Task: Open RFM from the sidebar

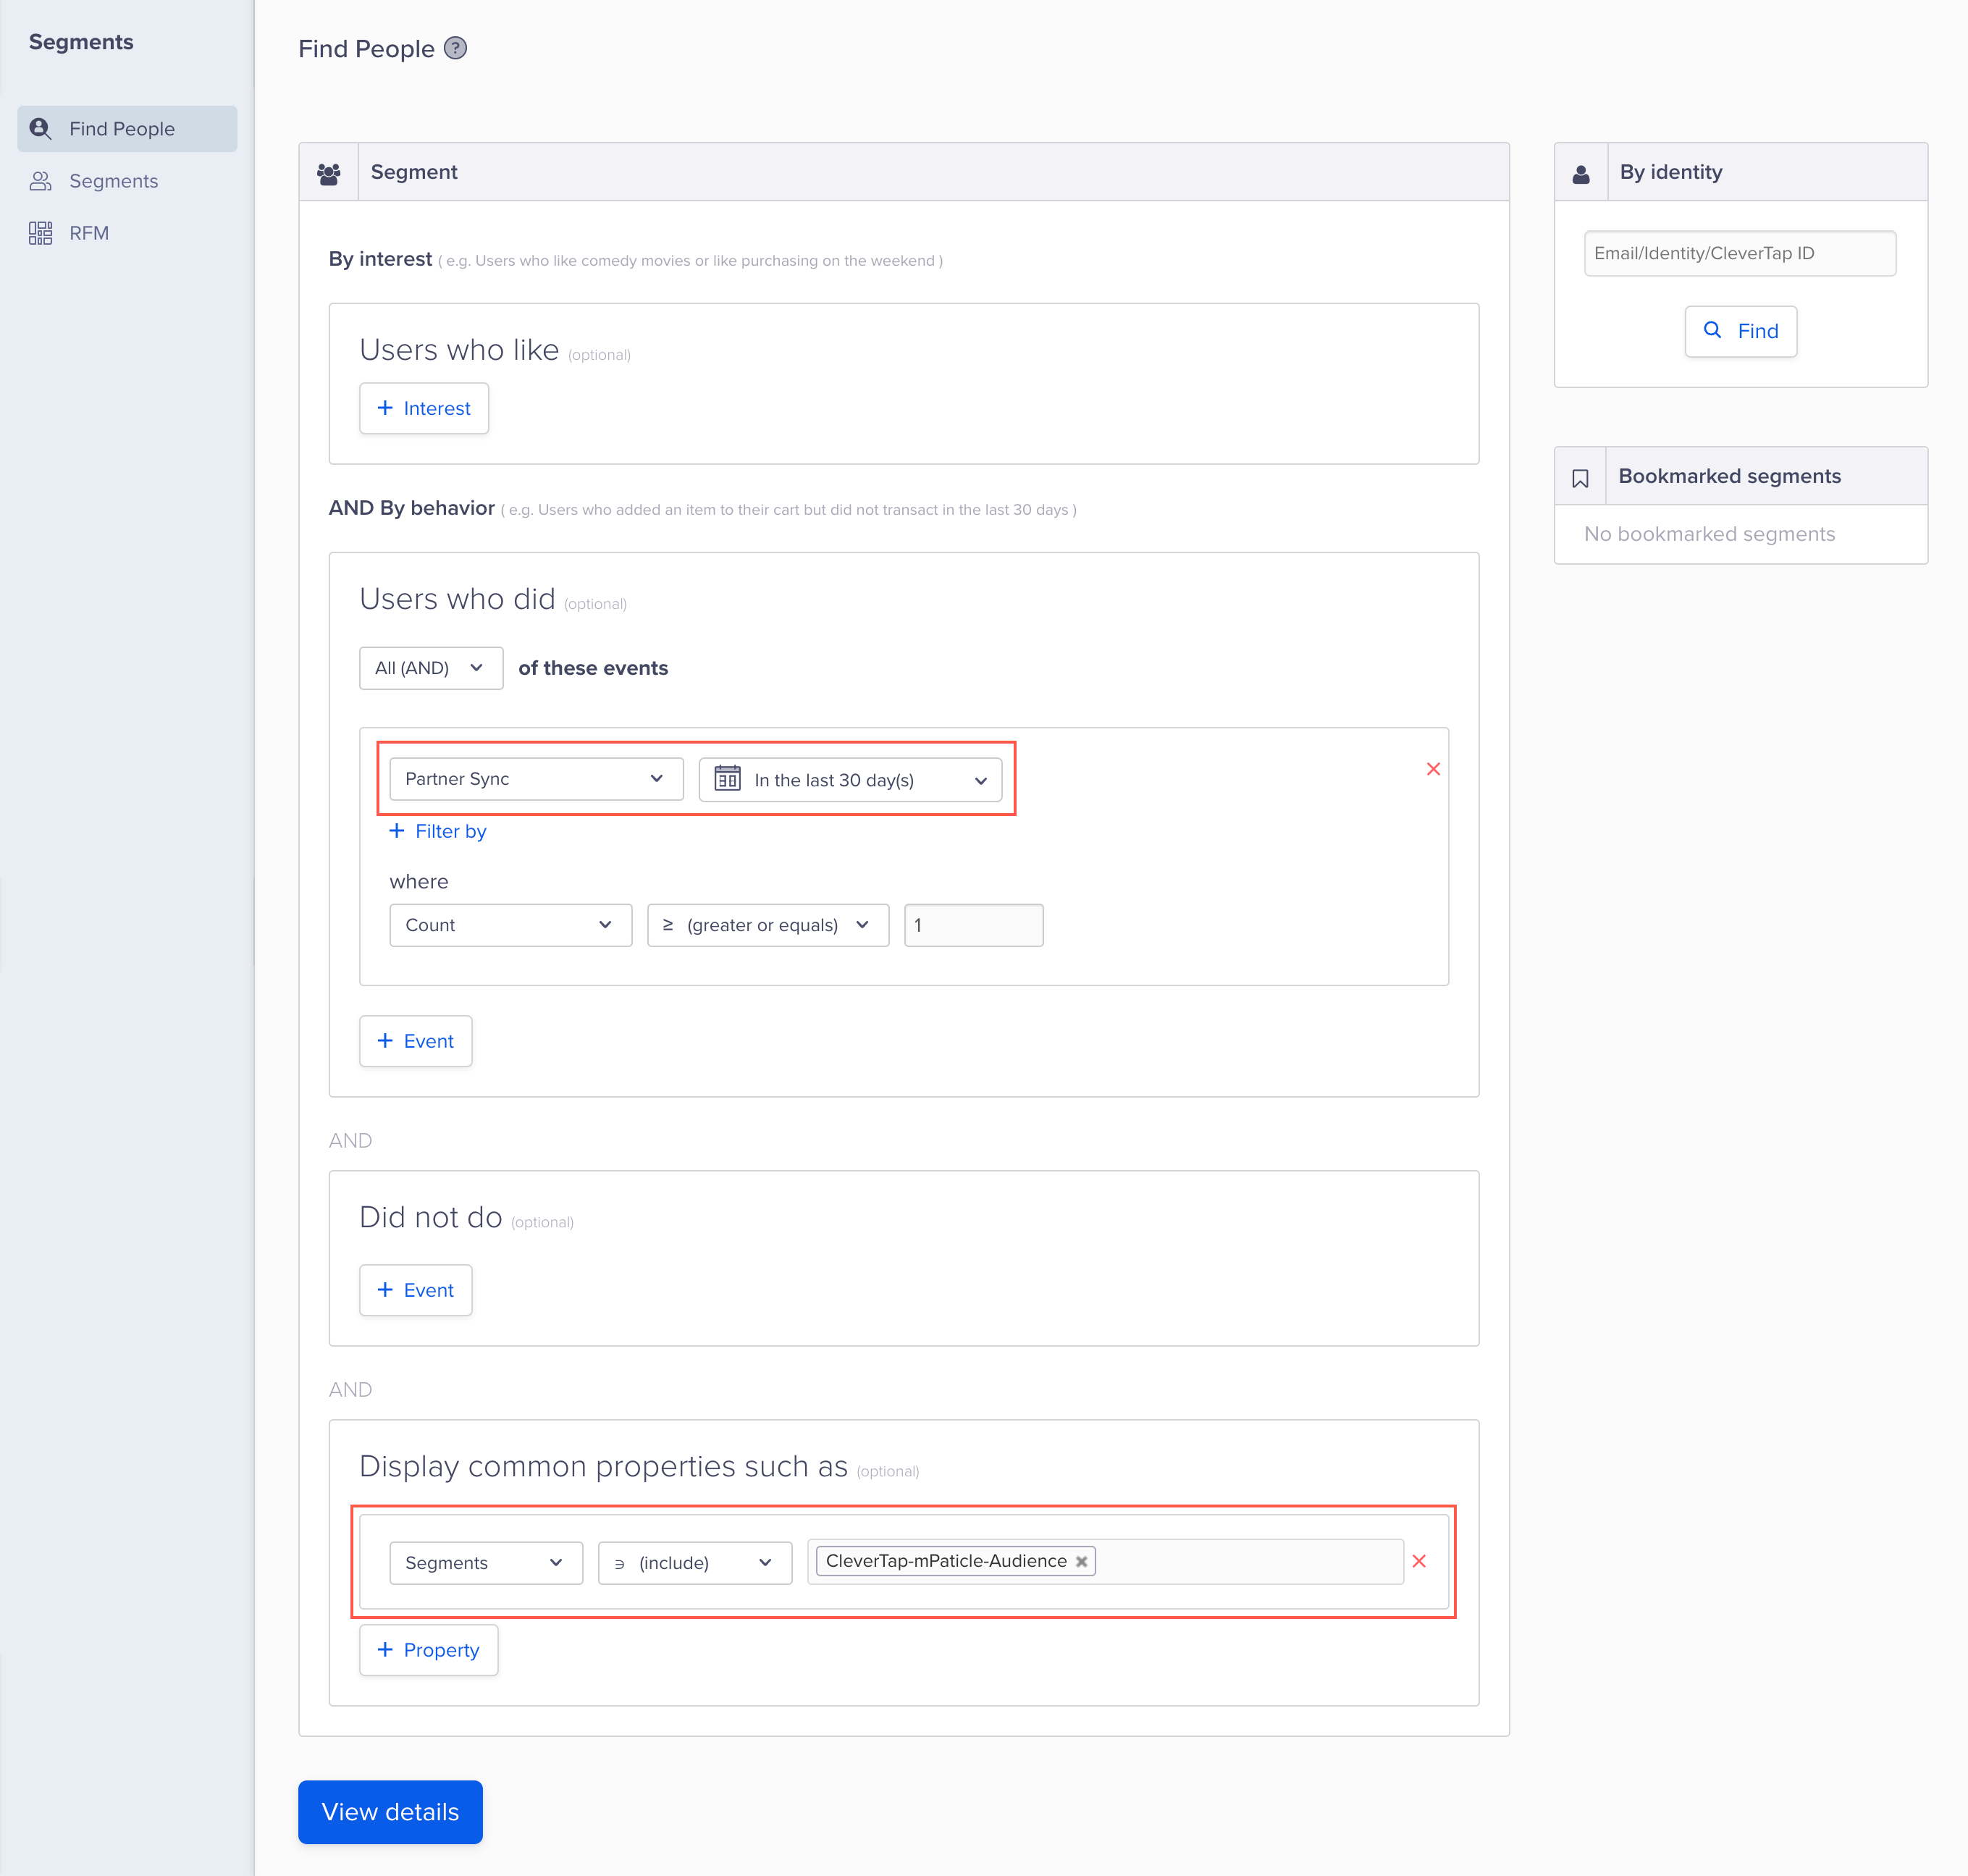Action: 88,233
